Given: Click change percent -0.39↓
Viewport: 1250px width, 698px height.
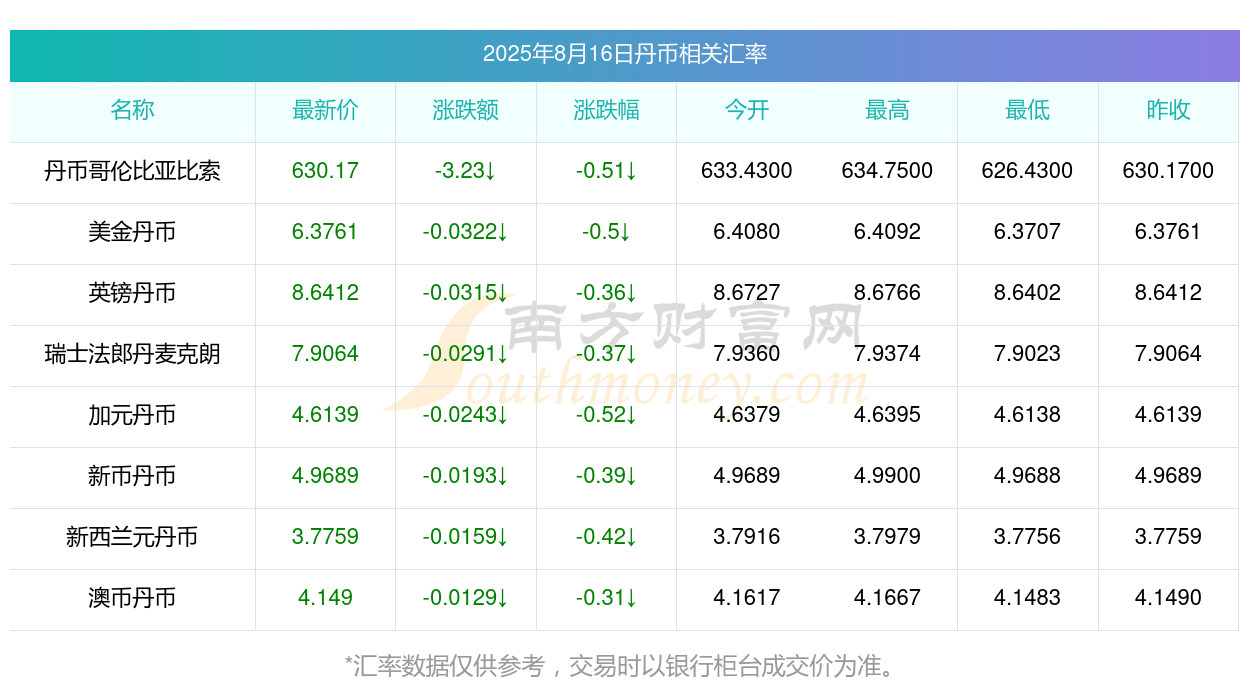Looking at the screenshot, I should coord(607,476).
